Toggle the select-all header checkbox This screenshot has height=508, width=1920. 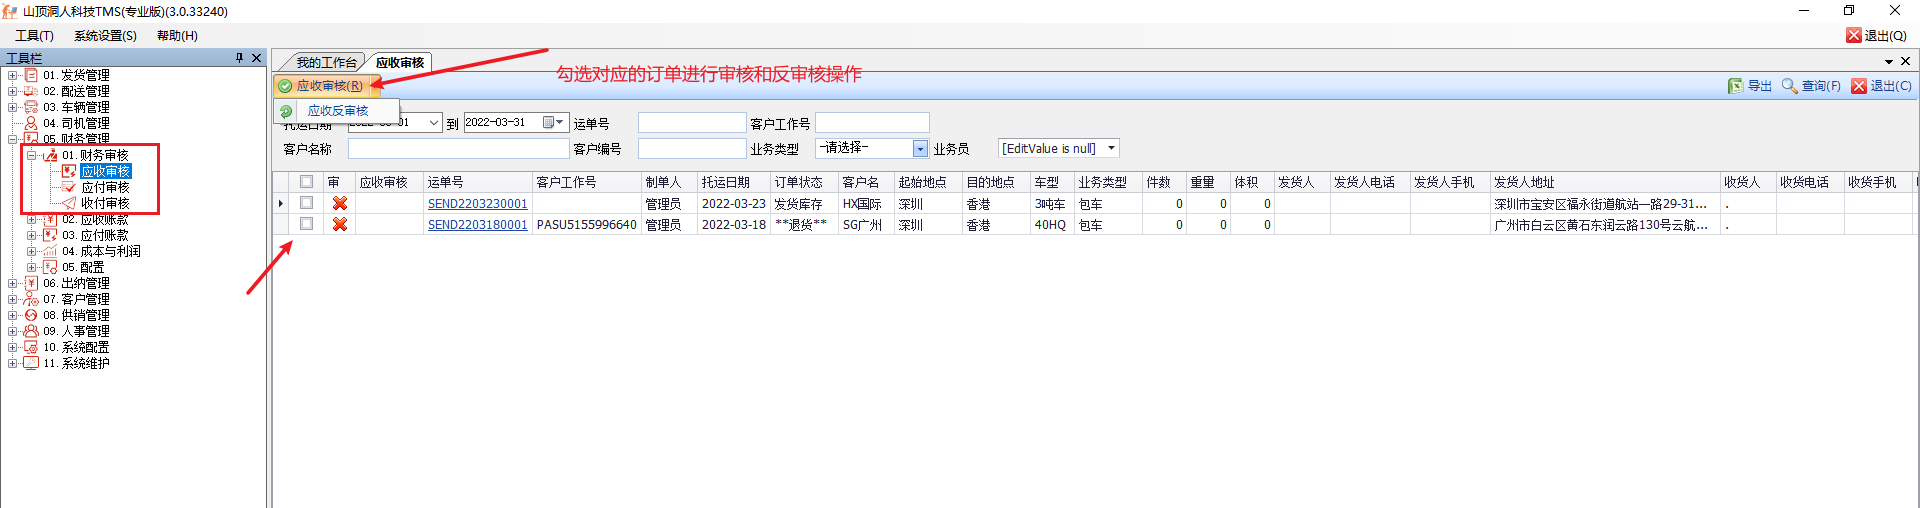[307, 182]
